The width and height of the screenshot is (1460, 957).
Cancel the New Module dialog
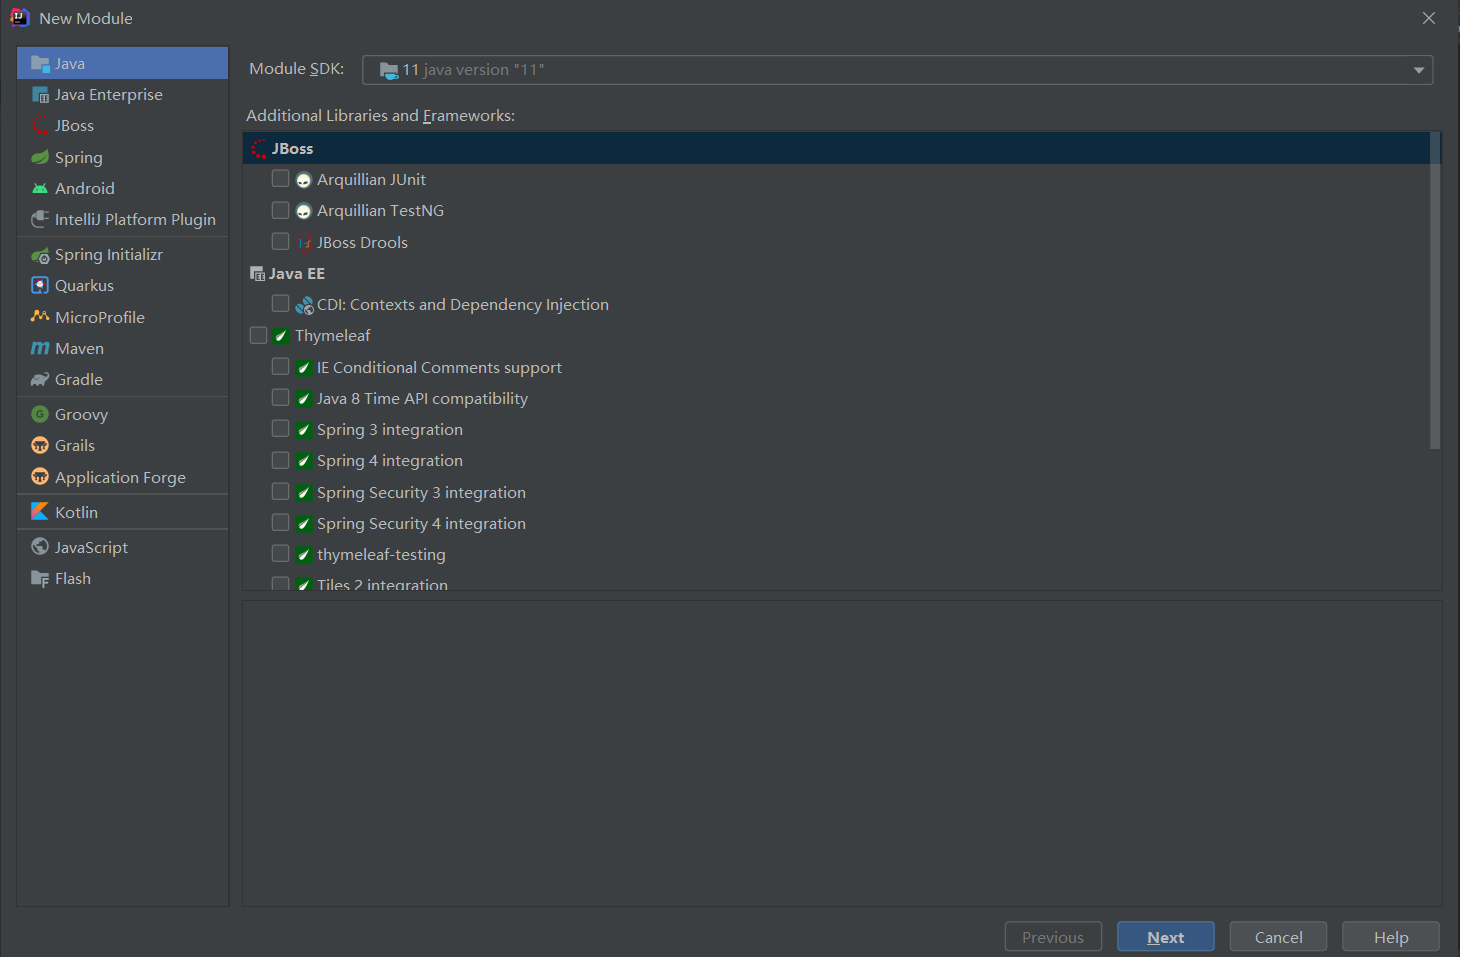pyautogui.click(x=1278, y=937)
